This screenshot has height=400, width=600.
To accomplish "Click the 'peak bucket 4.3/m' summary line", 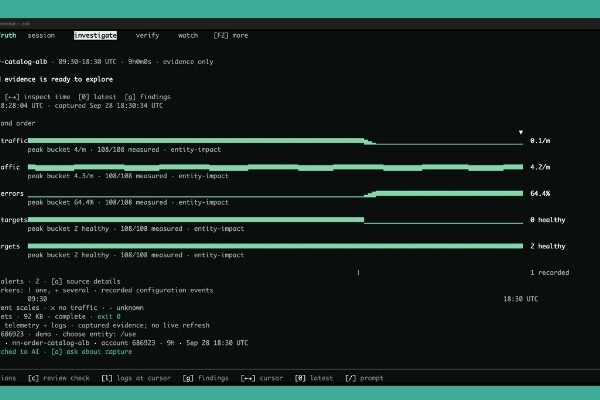I will pyautogui.click(x=128, y=176).
